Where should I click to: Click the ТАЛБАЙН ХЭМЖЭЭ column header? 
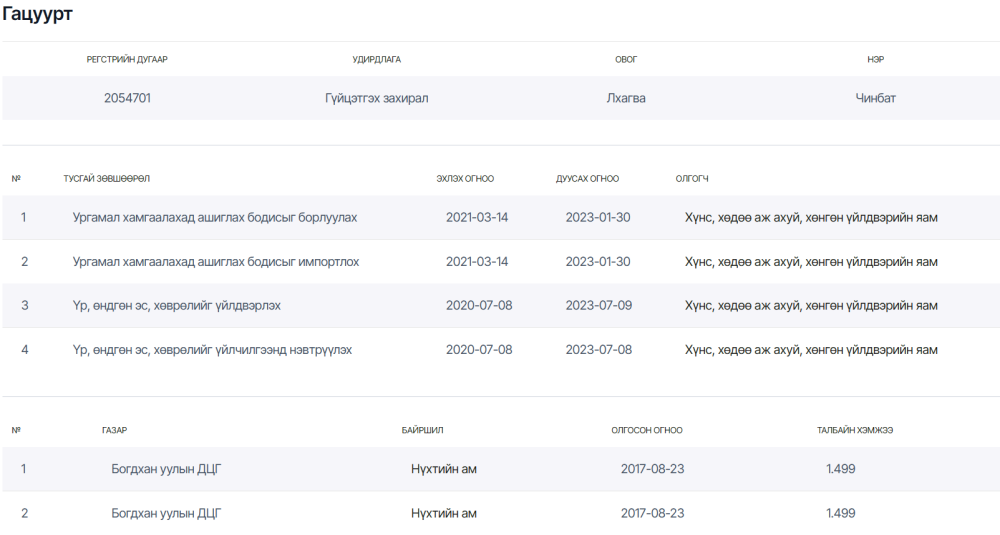tap(855, 430)
